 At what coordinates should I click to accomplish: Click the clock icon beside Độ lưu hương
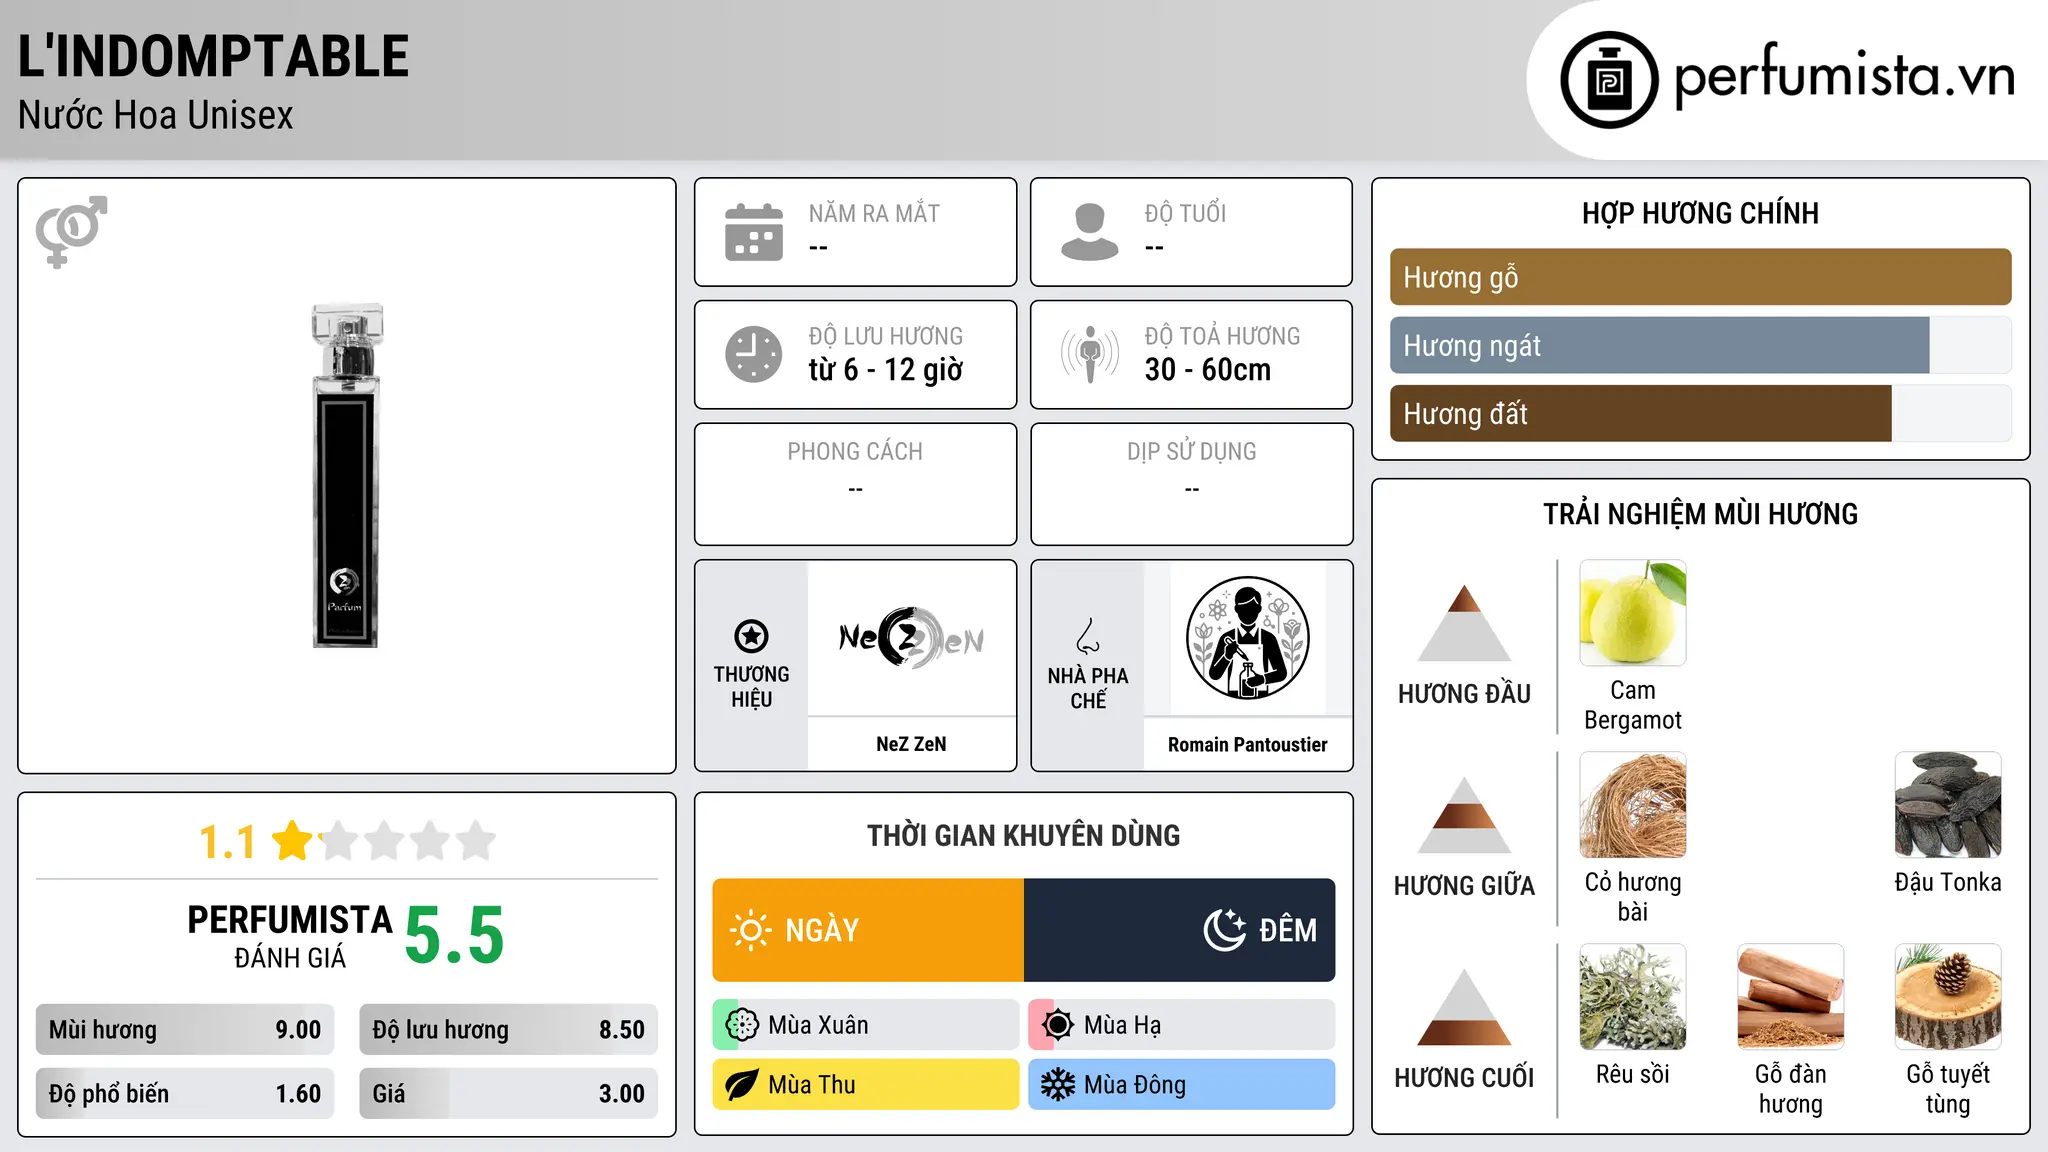click(x=754, y=354)
